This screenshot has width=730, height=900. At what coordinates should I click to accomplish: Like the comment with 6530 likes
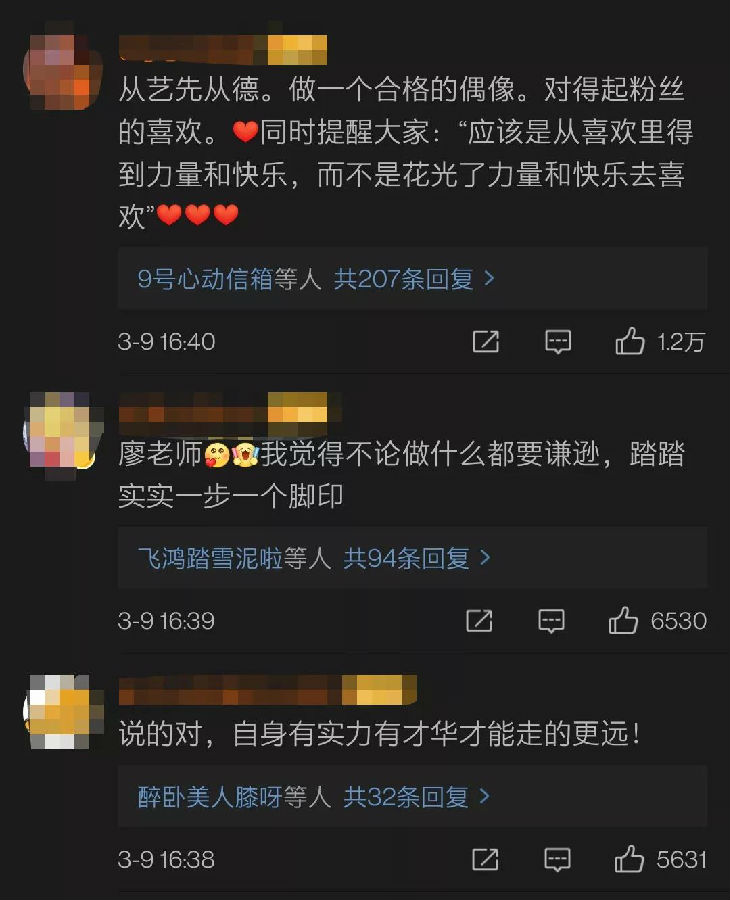623,620
